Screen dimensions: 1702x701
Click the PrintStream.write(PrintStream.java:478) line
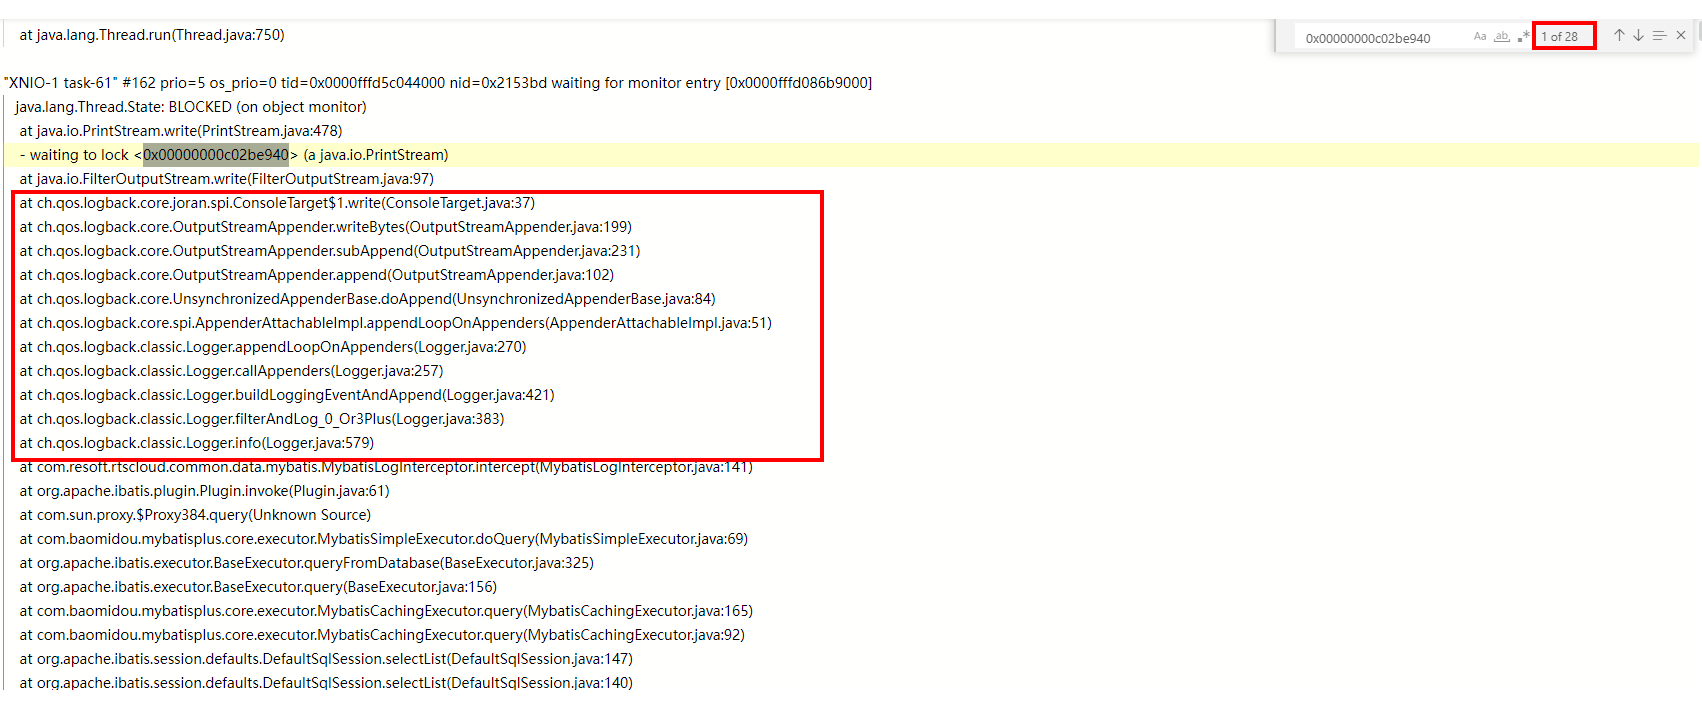(x=181, y=131)
